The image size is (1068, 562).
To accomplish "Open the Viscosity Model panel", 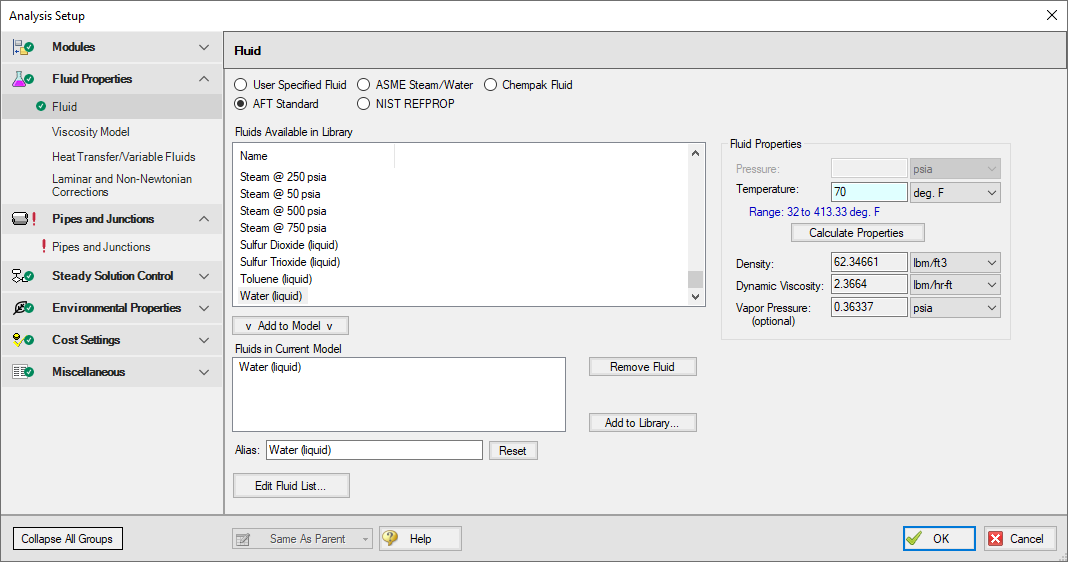I will pyautogui.click(x=91, y=132).
